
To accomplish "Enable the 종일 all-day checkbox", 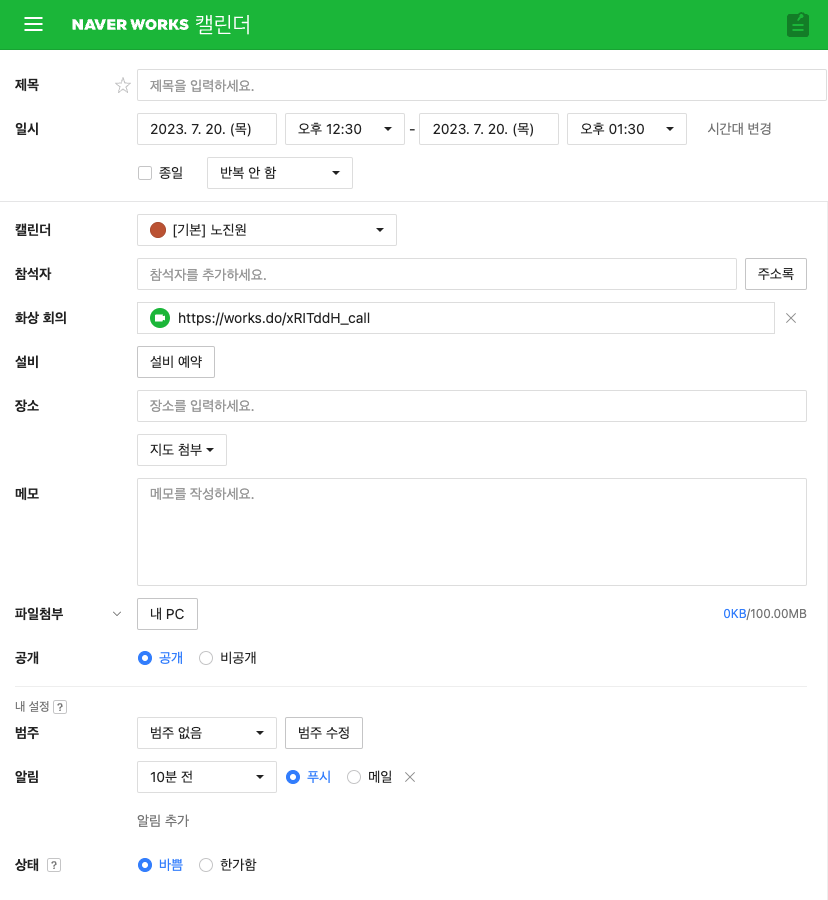I will pos(145,173).
